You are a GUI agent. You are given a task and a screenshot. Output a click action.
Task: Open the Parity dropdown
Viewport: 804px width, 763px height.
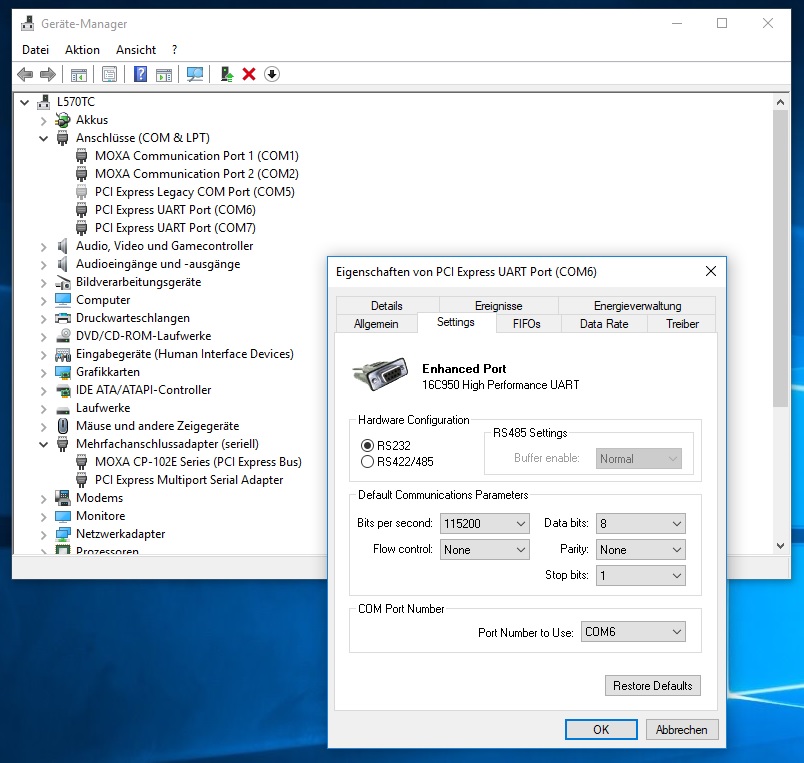640,549
